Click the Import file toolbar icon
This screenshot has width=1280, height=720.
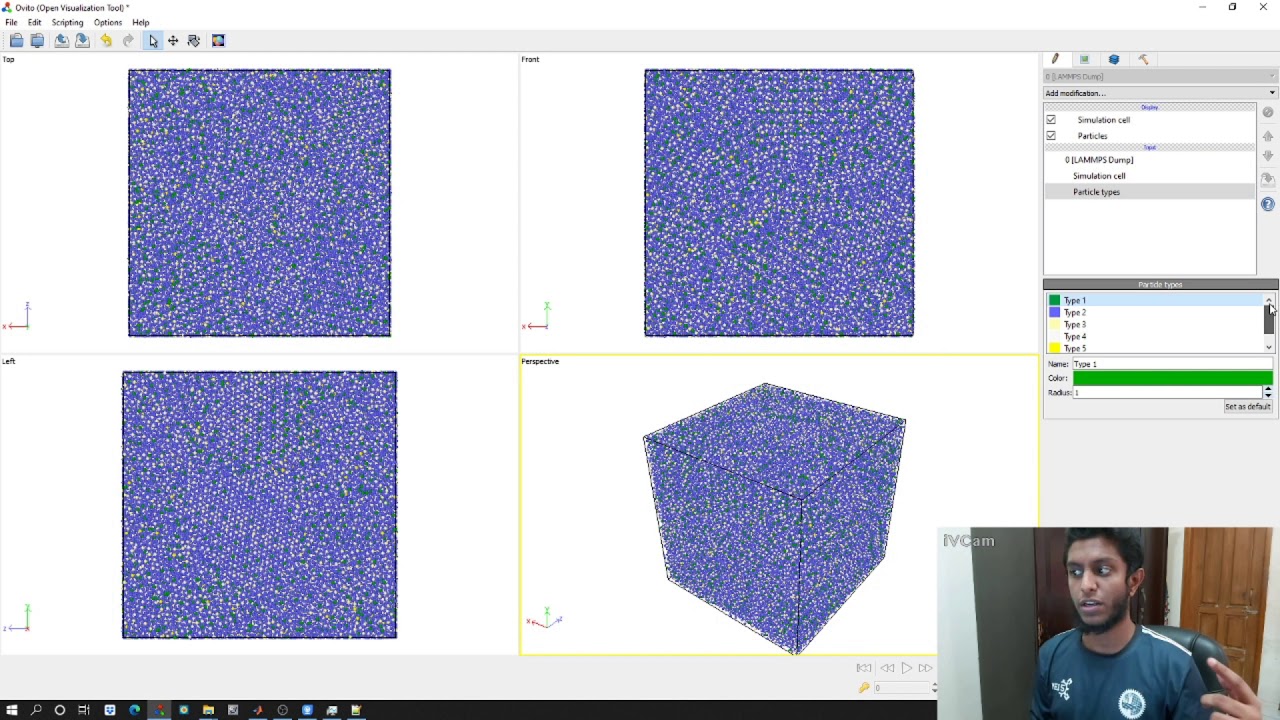tap(16, 40)
